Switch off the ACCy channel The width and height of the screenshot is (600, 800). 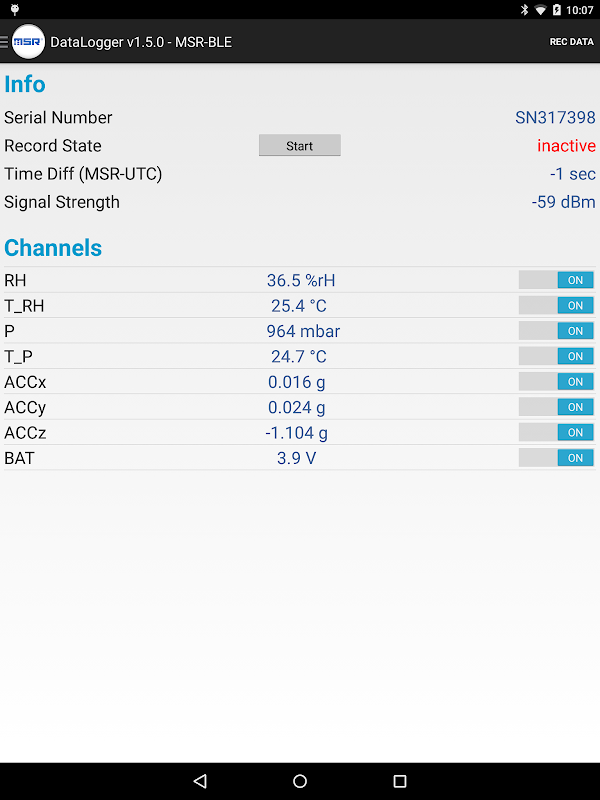[x=556, y=407]
